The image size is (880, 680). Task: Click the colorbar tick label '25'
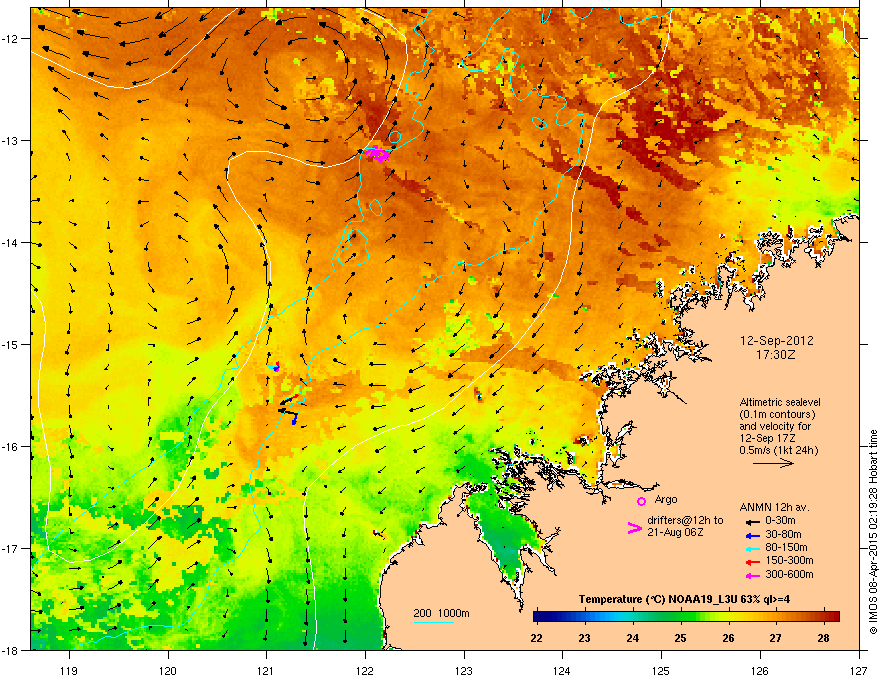680,638
